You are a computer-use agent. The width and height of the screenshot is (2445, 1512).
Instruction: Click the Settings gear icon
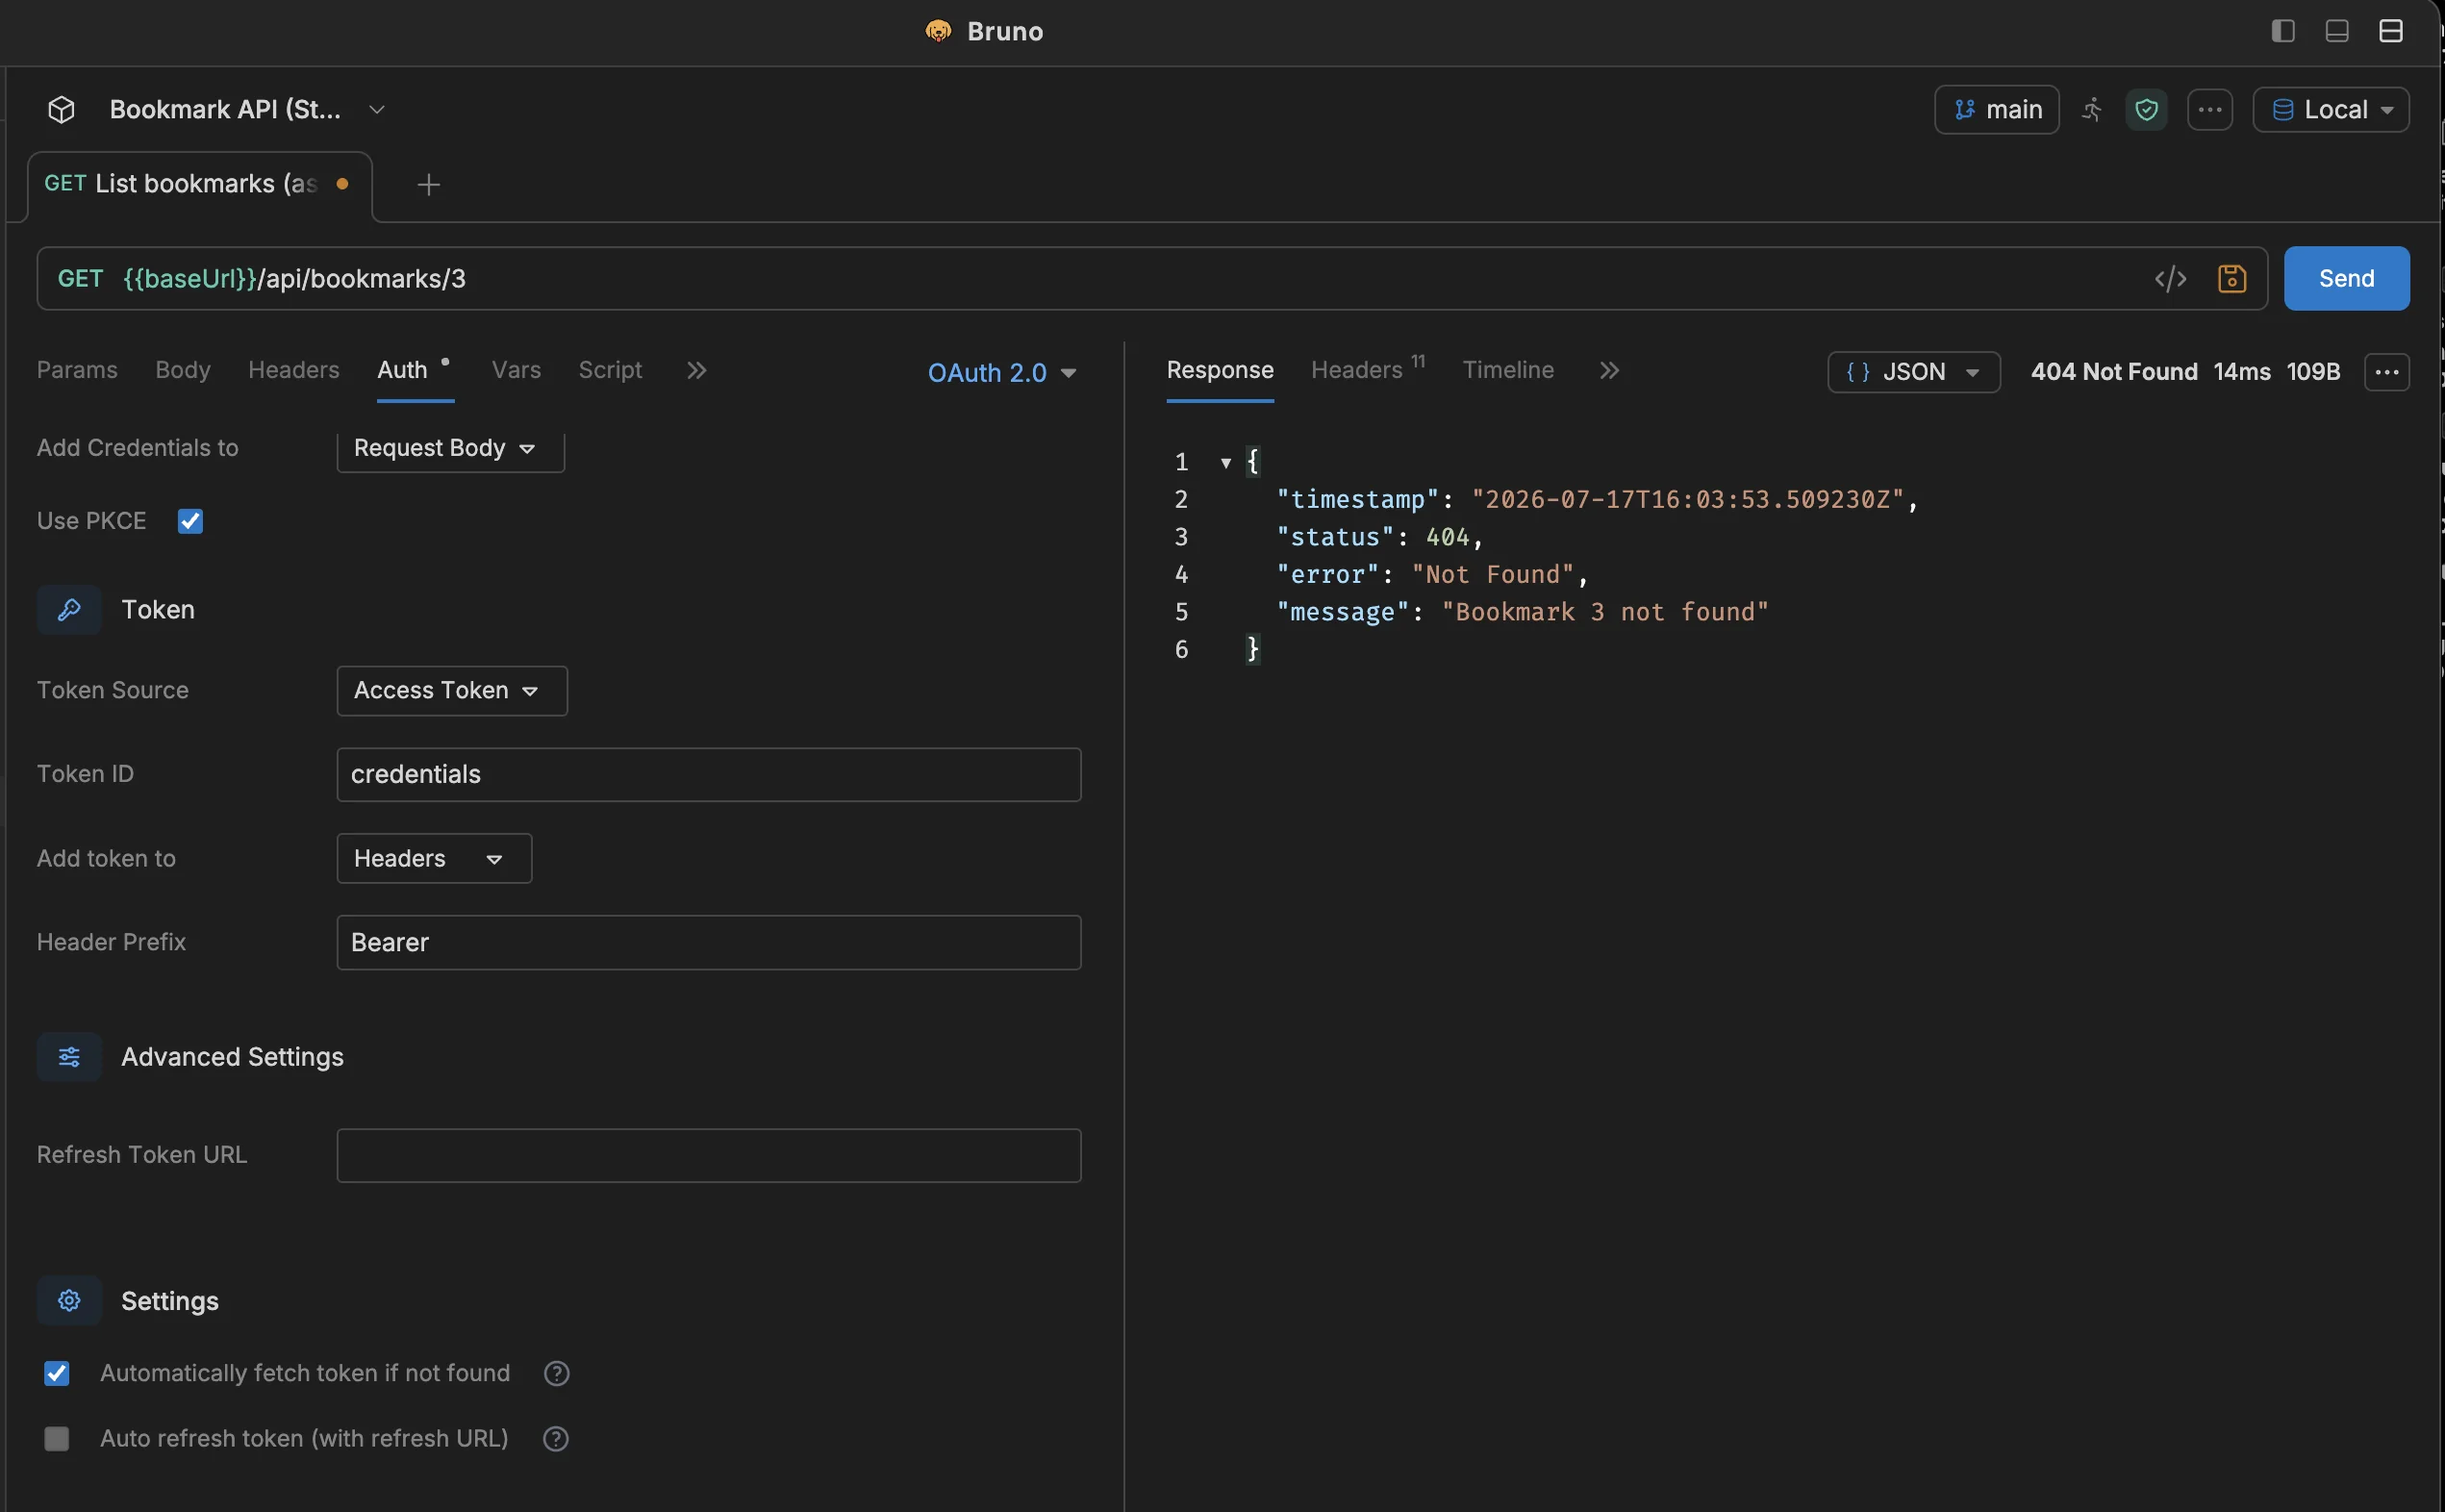69,1300
